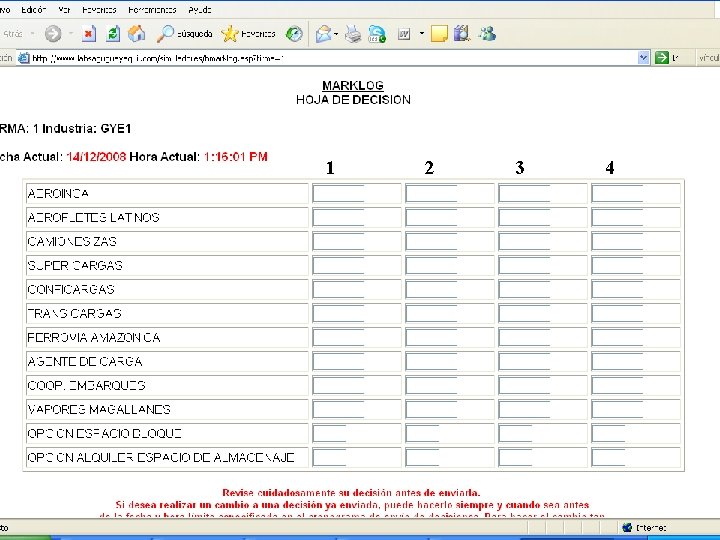Click the yellow note icon
Image resolution: width=720 pixels, height=540 pixels.
439,34
